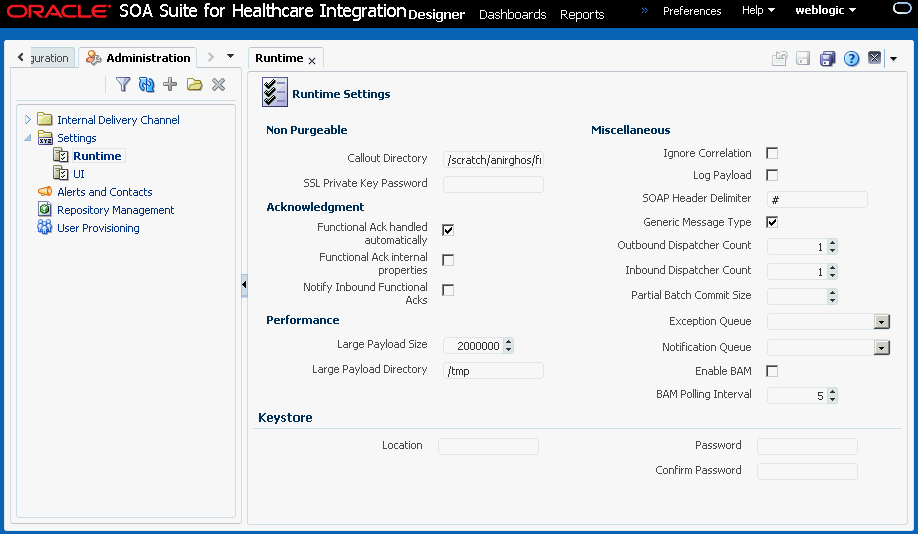Toggle Functional Ack handled automatically checkbox
Image resolution: width=918 pixels, height=534 pixels.
pyautogui.click(x=448, y=230)
